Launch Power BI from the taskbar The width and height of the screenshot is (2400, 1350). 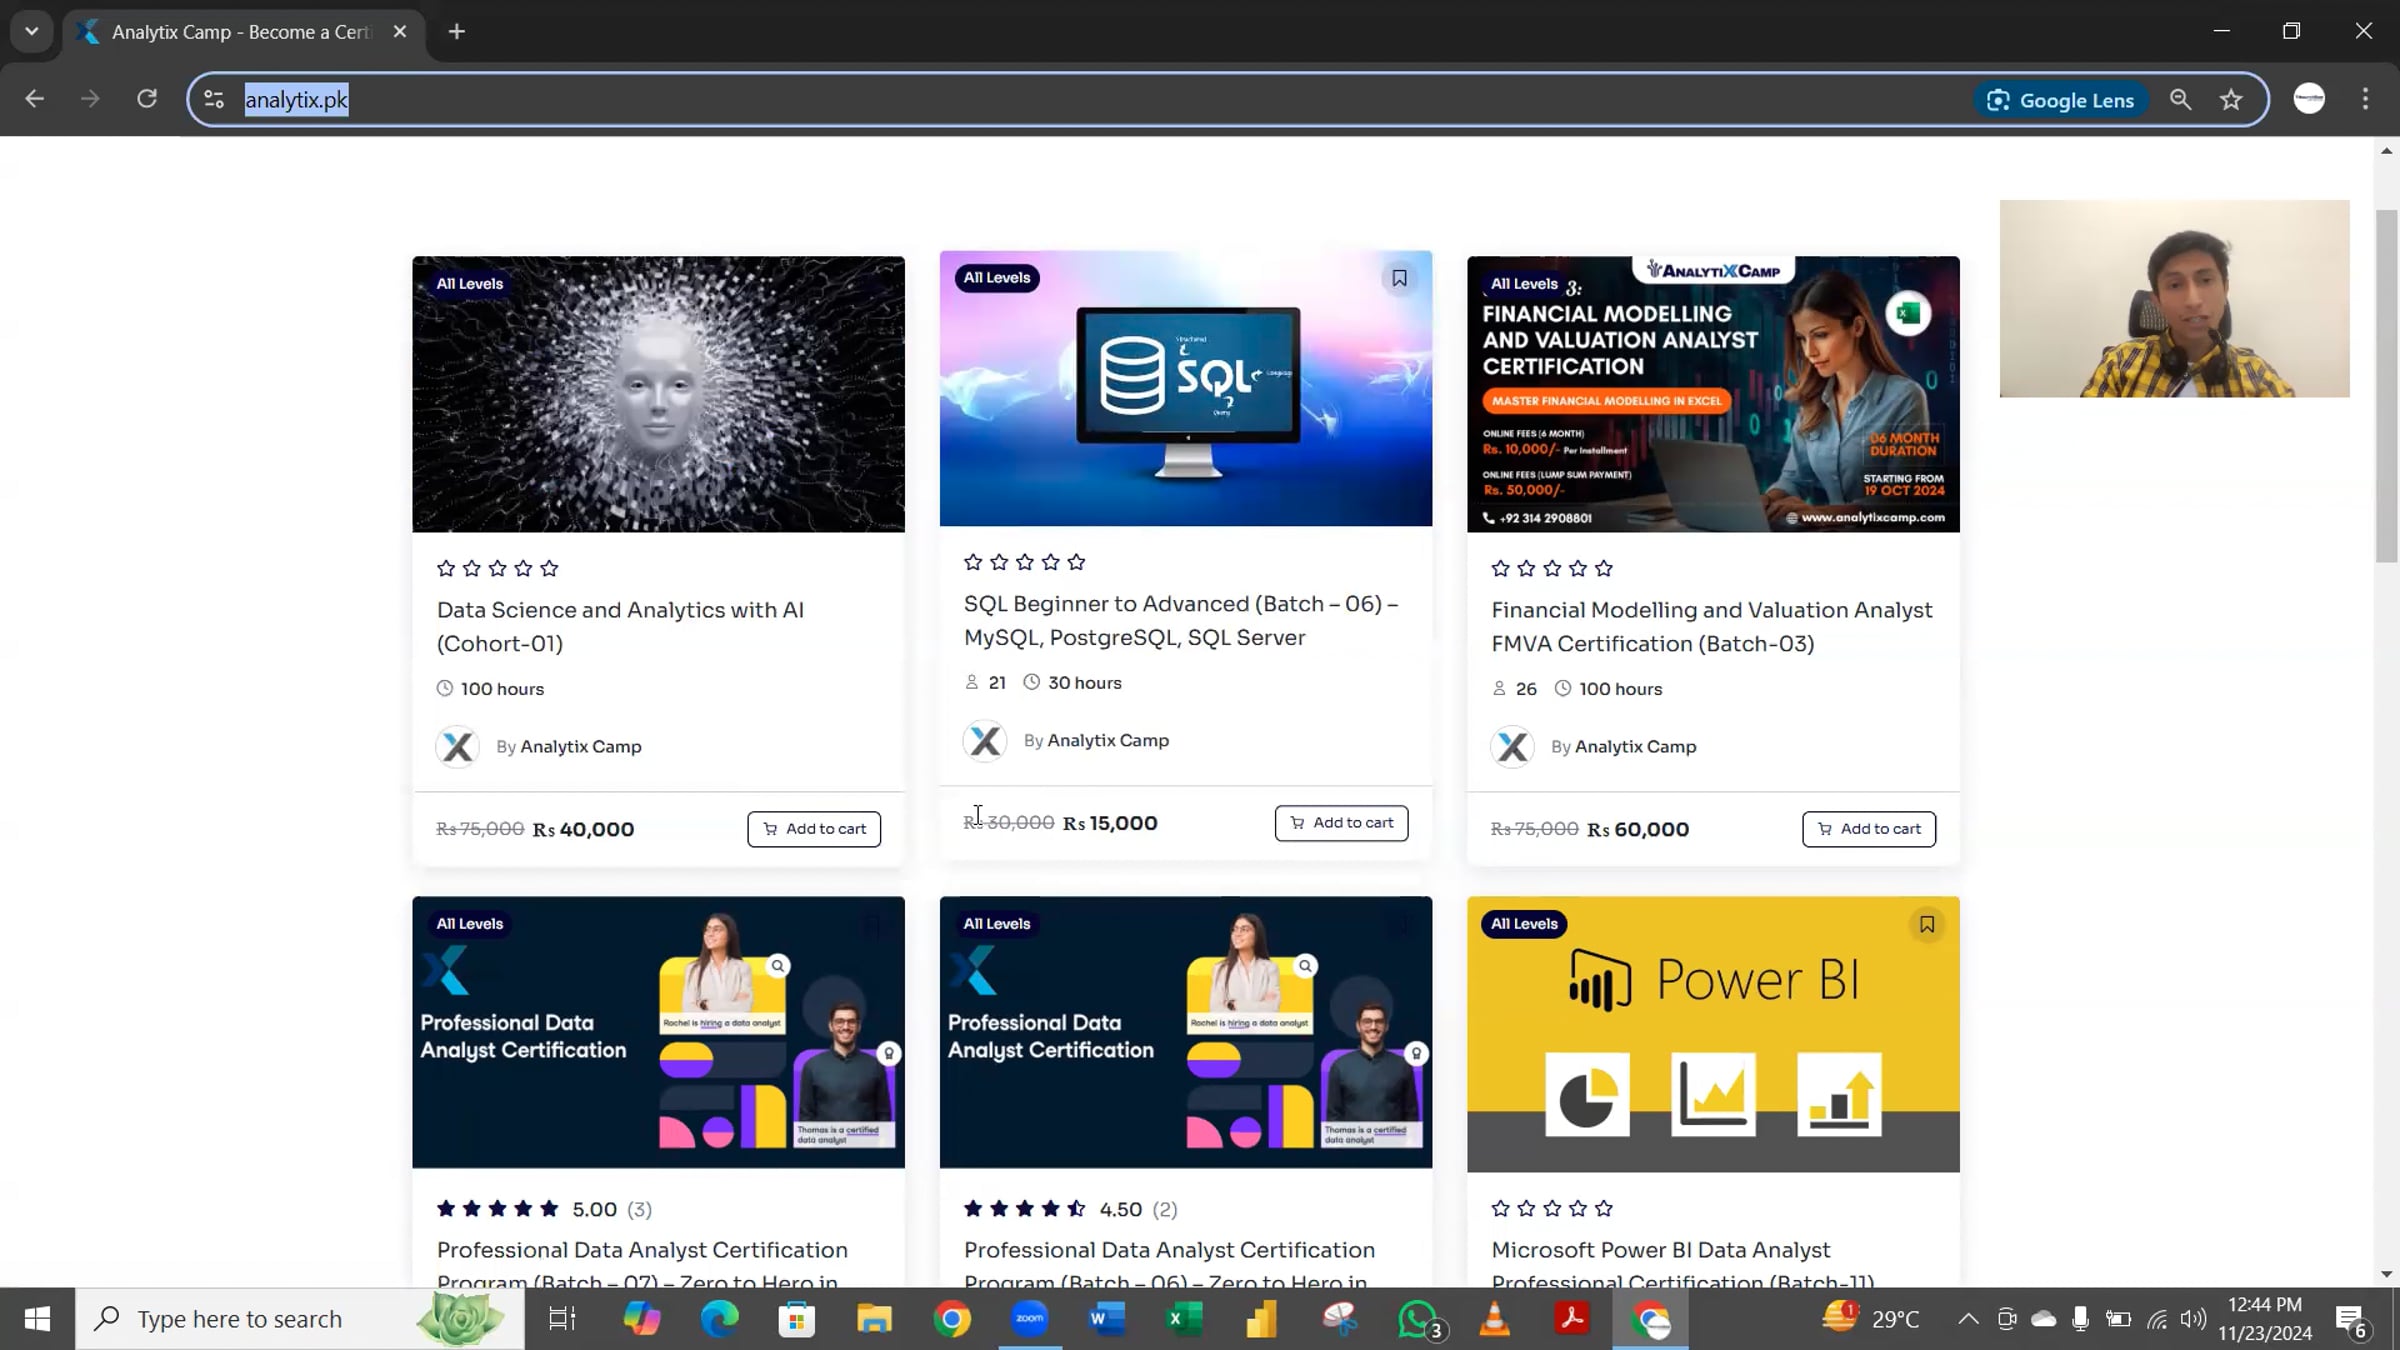pos(1260,1318)
